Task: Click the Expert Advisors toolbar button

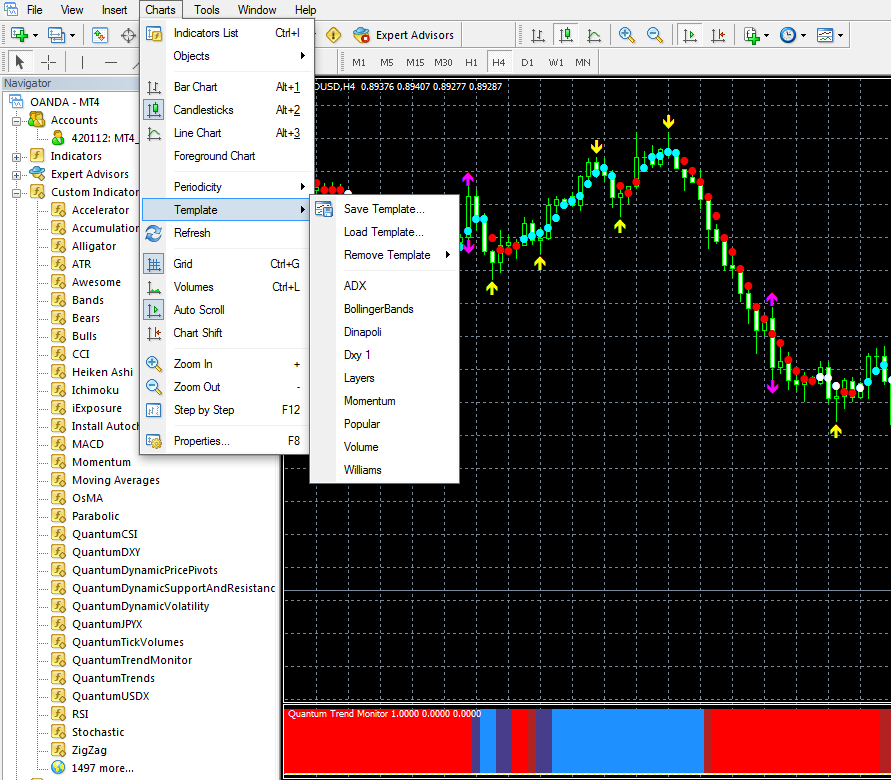Action: click(x=404, y=35)
